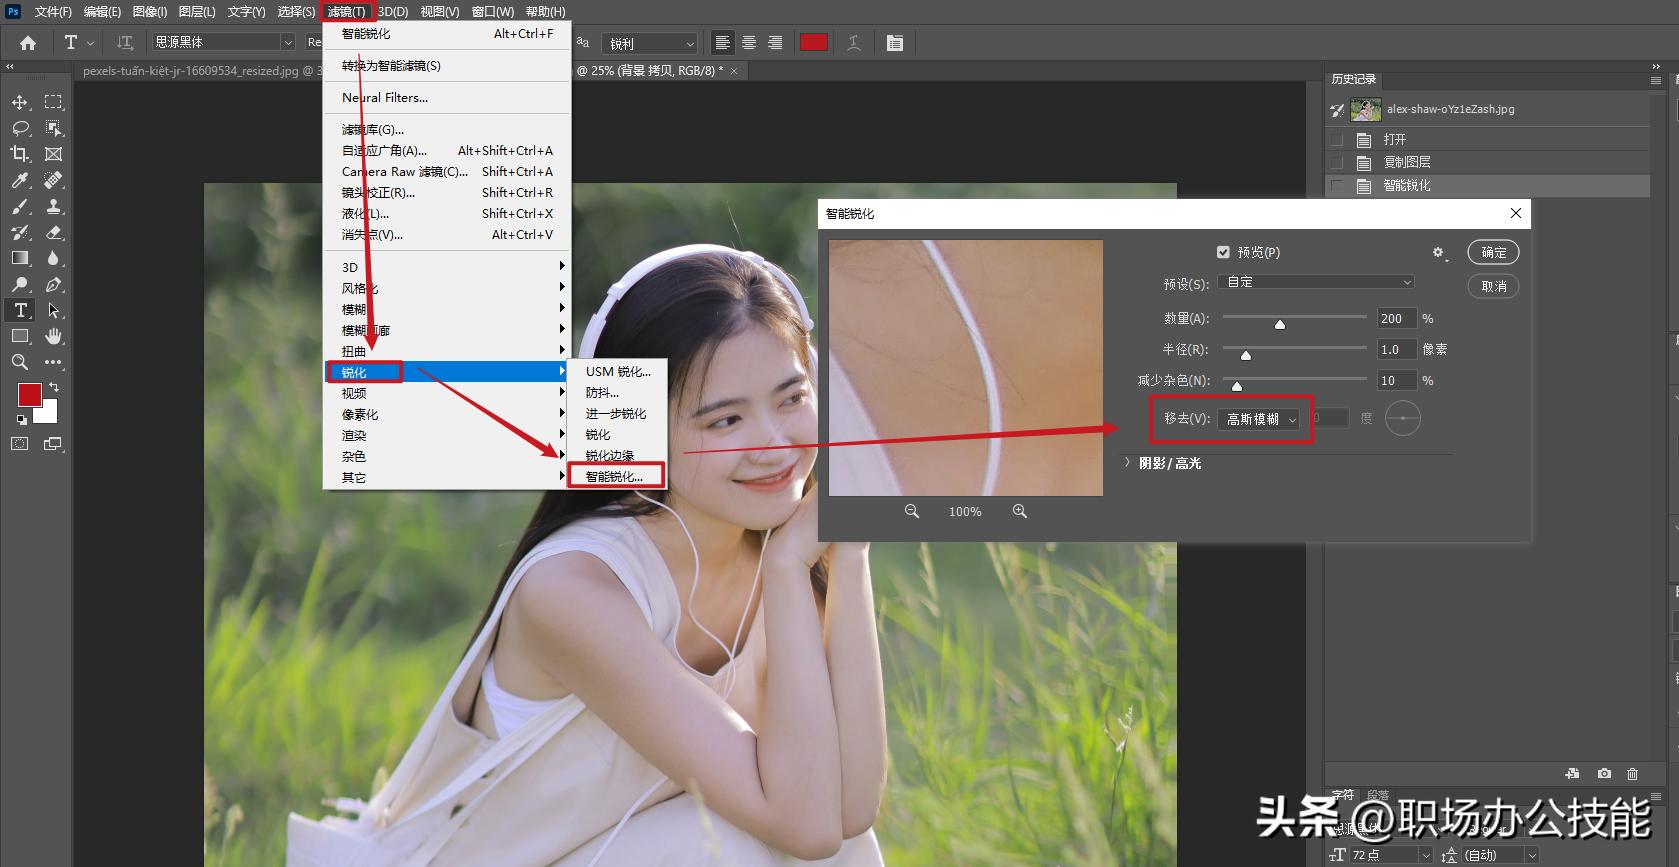The width and height of the screenshot is (1679, 867).
Task: Select the Hand tool
Action: pyautogui.click(x=54, y=336)
